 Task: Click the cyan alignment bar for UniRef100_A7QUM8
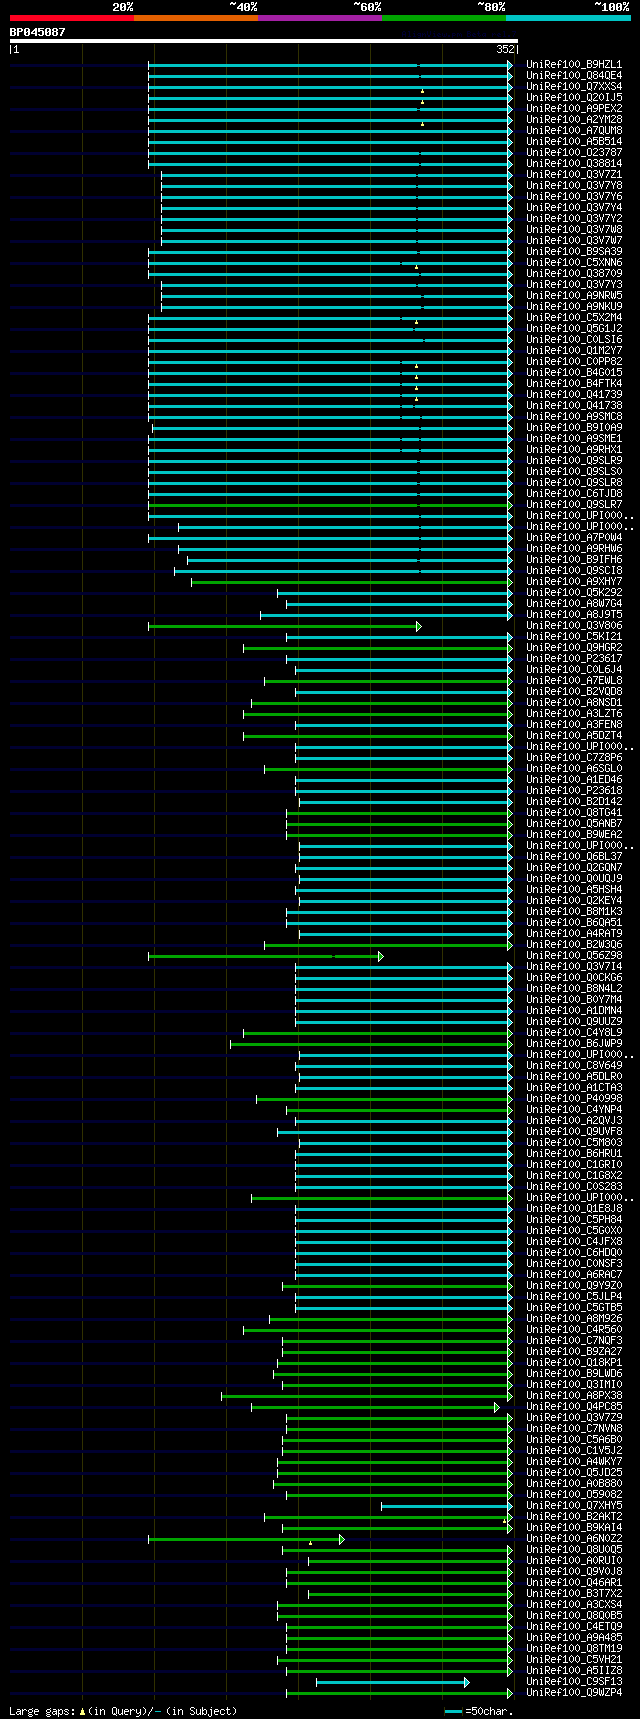(330, 131)
